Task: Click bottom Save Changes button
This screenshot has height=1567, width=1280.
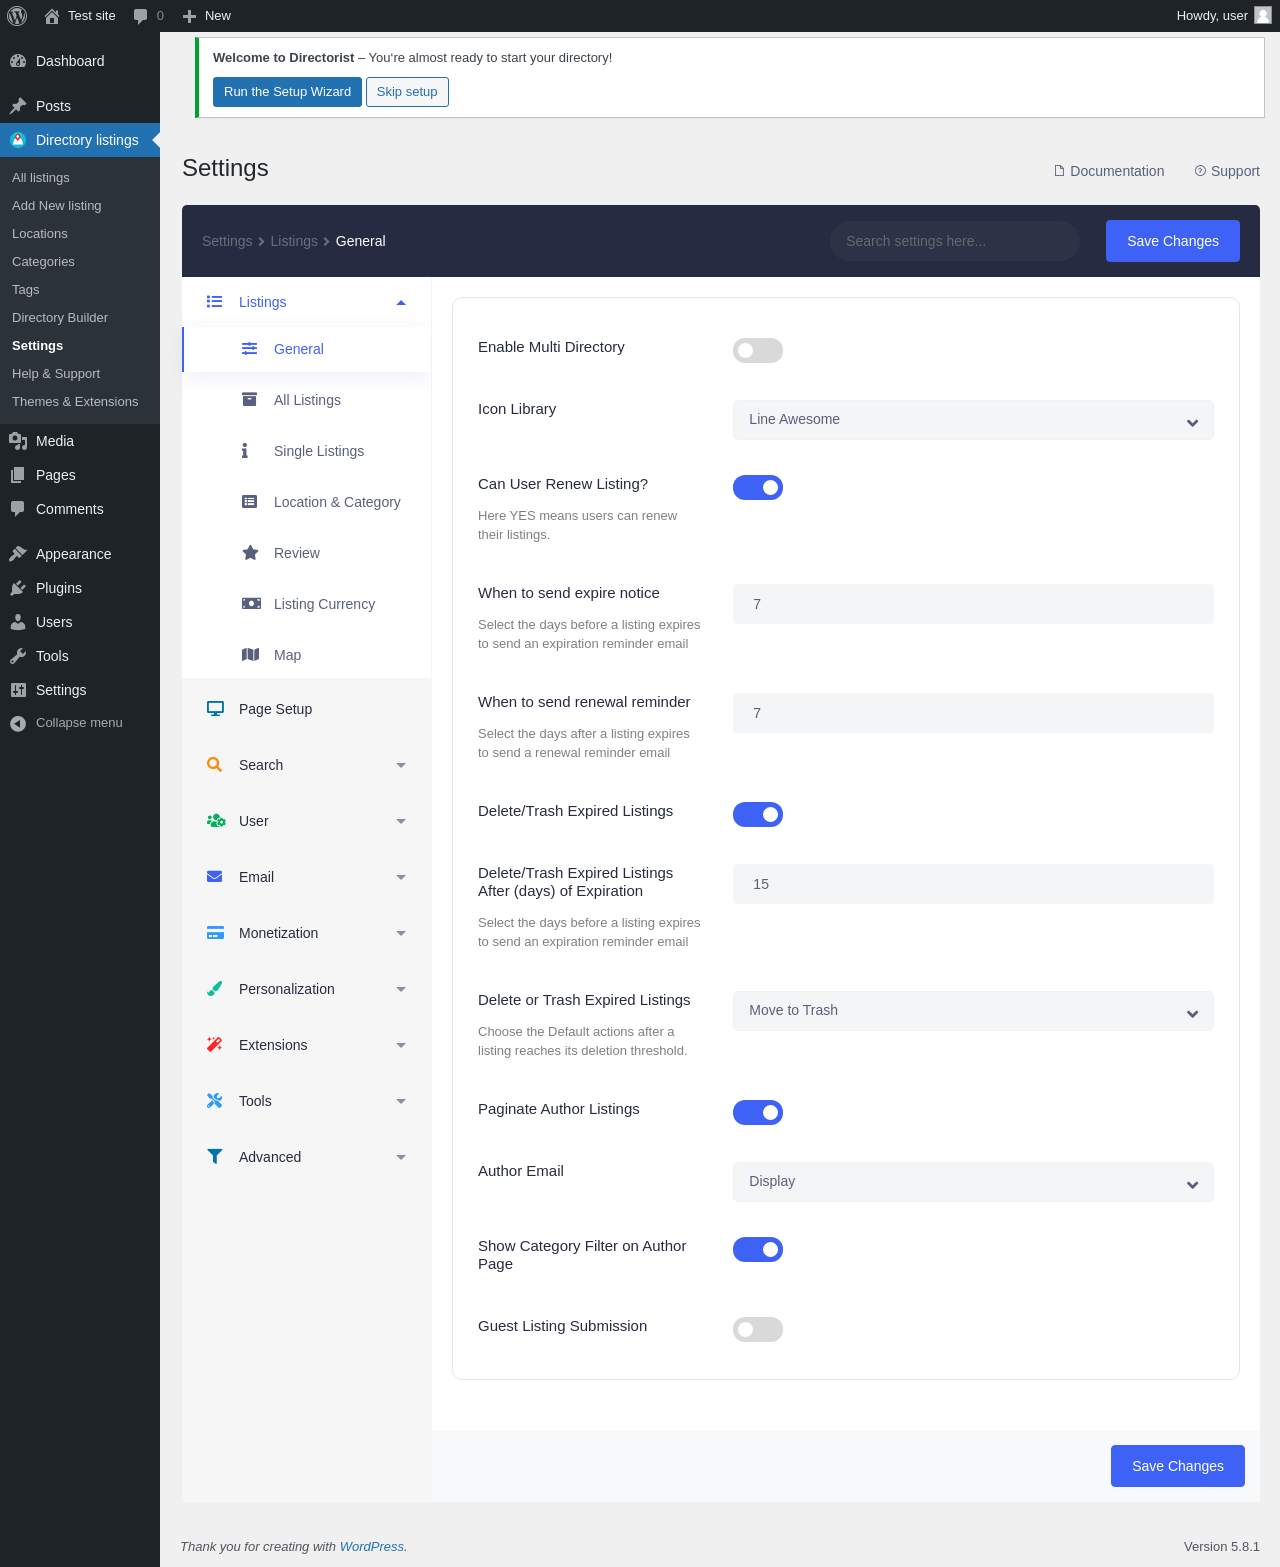Action: pos(1178,1466)
